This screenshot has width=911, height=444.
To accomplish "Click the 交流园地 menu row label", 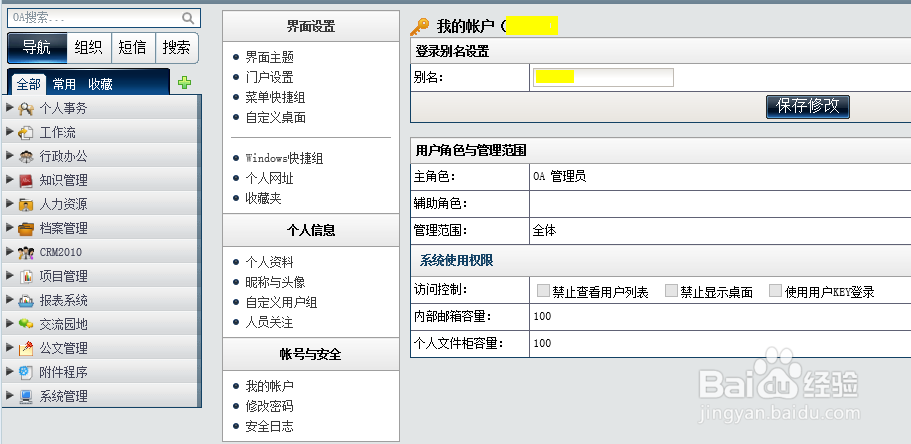I will coord(63,324).
